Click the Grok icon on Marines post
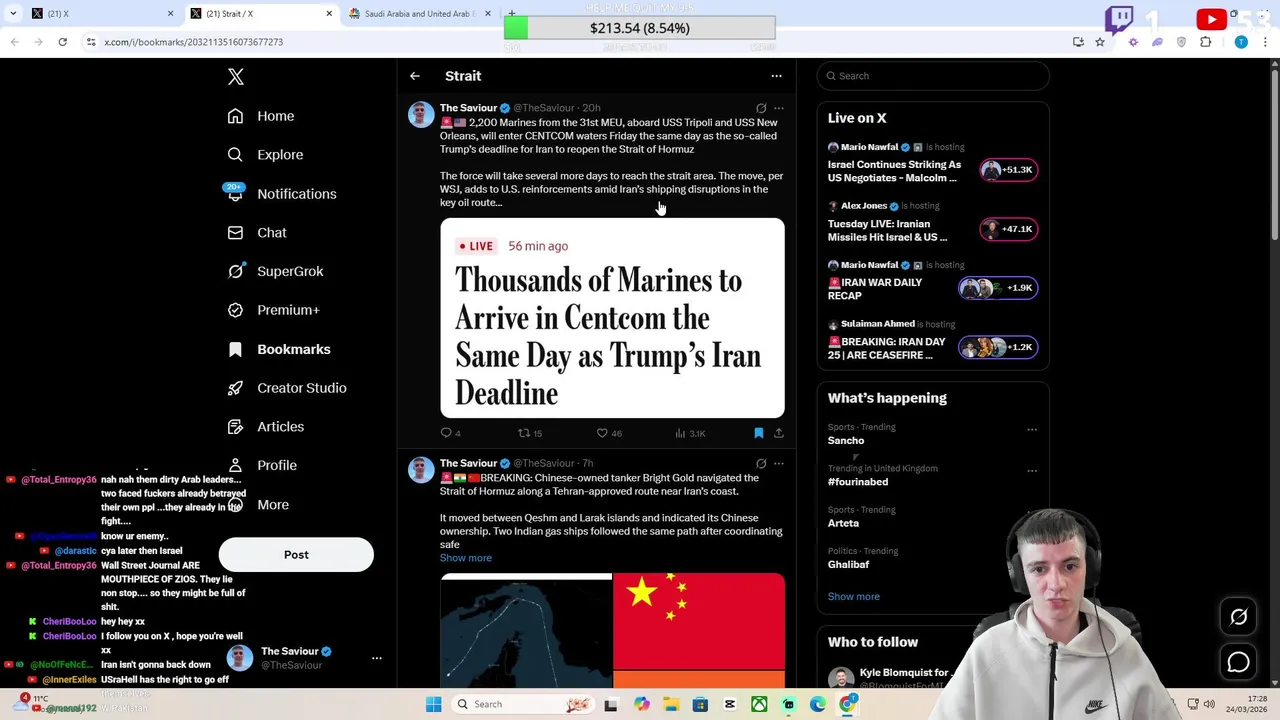The image size is (1280, 720). (761, 108)
